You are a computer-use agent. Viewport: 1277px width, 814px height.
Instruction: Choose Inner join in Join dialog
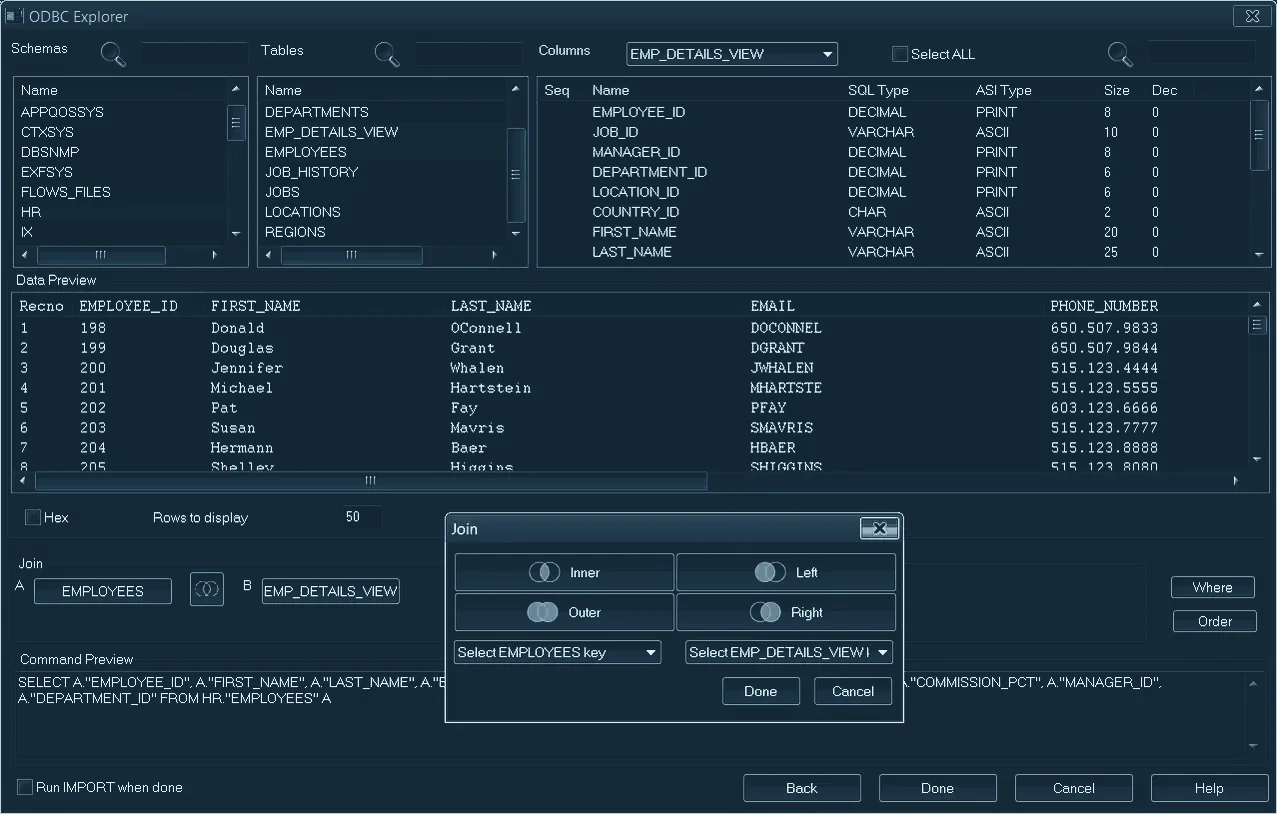click(564, 572)
